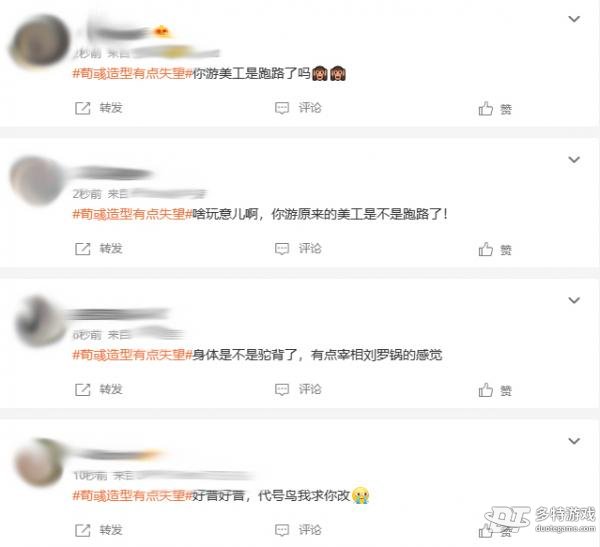The image size is (600, 547).
Task: Repost the 宰相刘罗锅 post via share icon
Action: click(82, 390)
